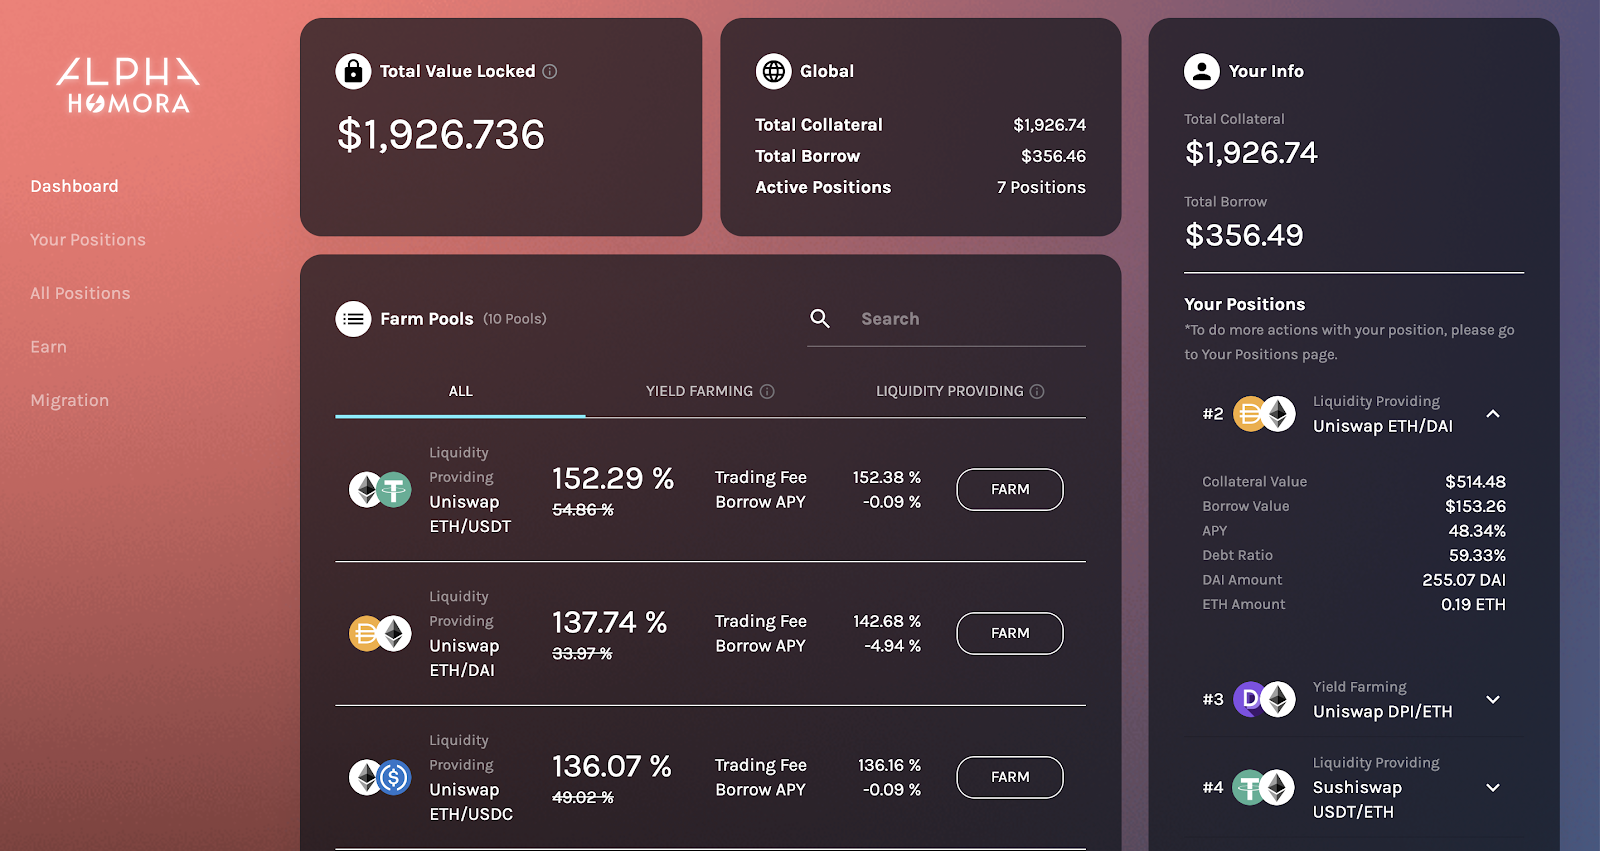Expand position #4 Sushiswap USDT/ETH
This screenshot has width=1600, height=851.
coord(1493,788)
